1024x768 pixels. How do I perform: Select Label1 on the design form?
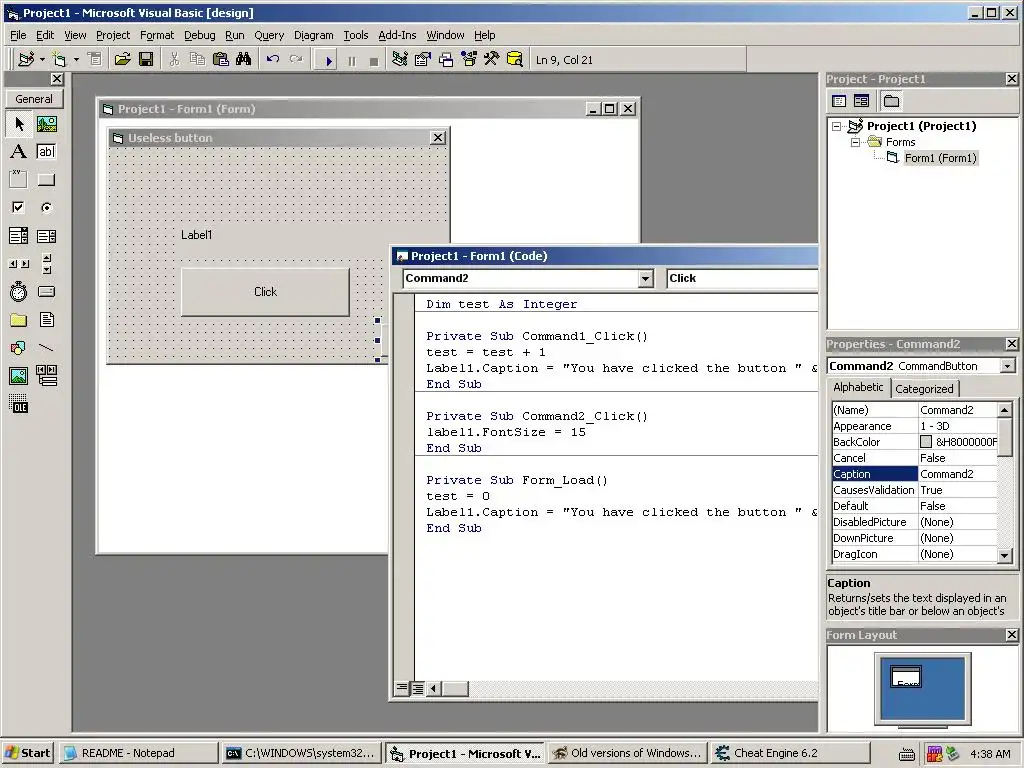197,235
